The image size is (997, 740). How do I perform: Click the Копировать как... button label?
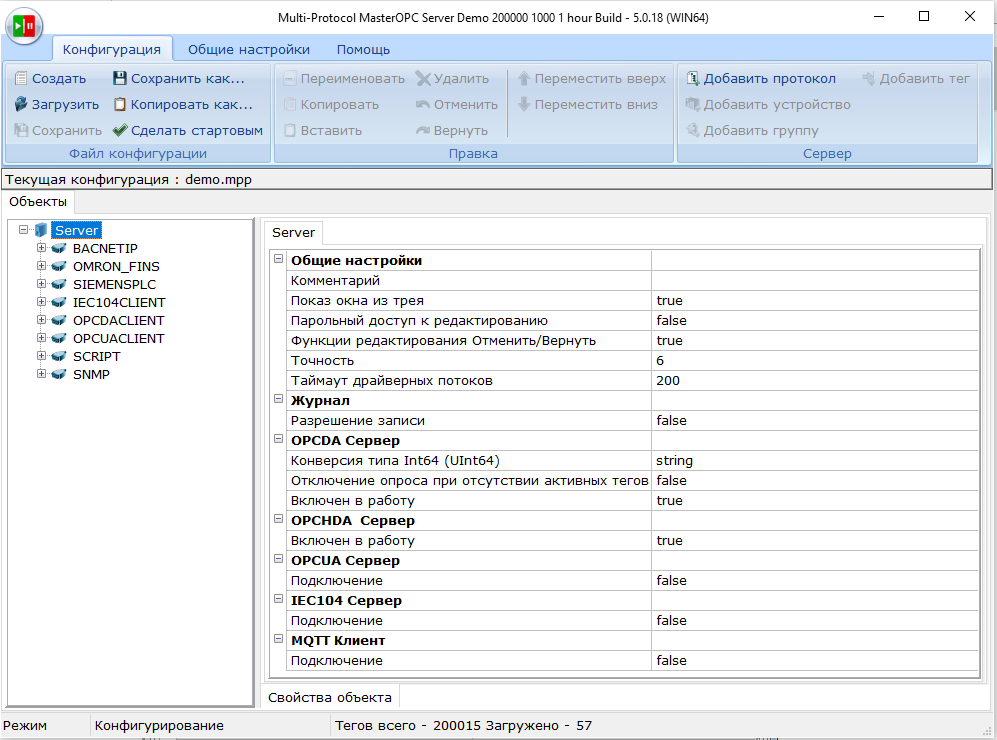tap(191, 104)
